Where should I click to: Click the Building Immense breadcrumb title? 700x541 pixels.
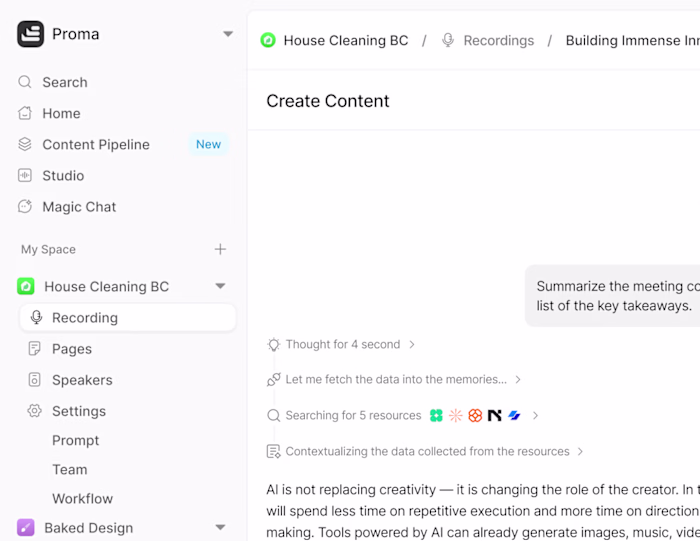point(633,41)
